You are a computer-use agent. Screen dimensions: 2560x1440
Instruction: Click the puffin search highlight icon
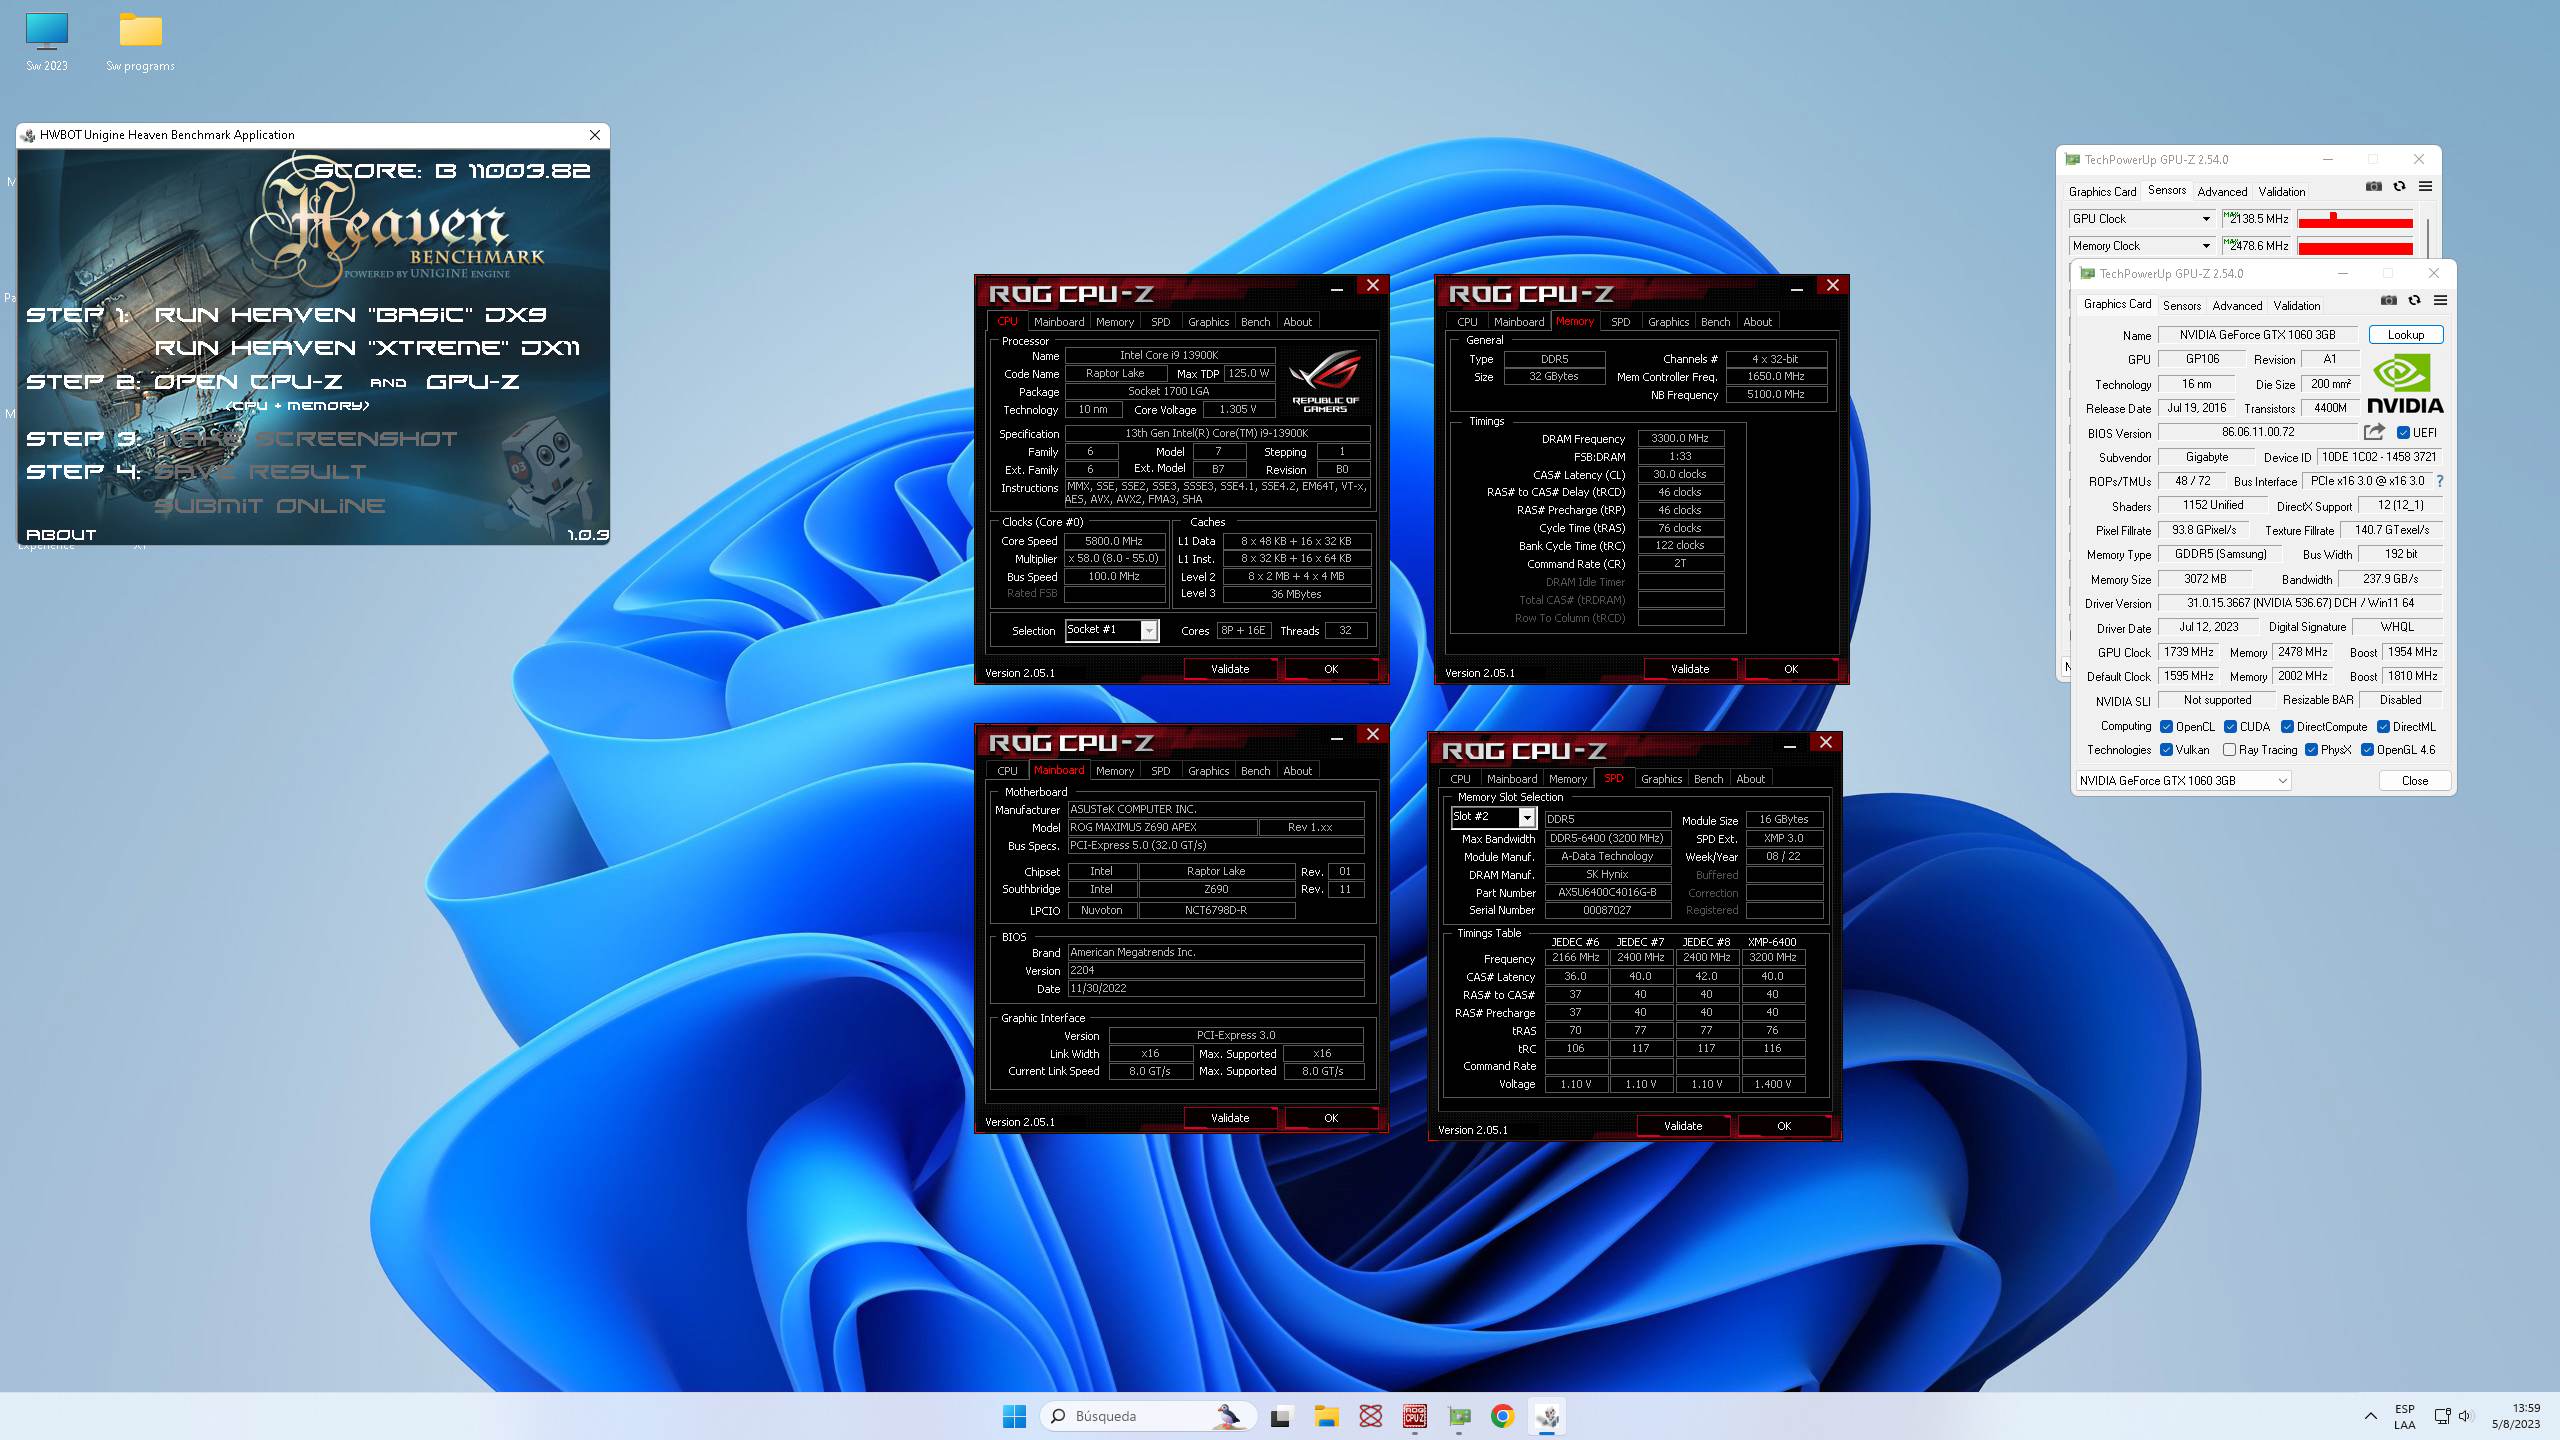[1228, 1416]
